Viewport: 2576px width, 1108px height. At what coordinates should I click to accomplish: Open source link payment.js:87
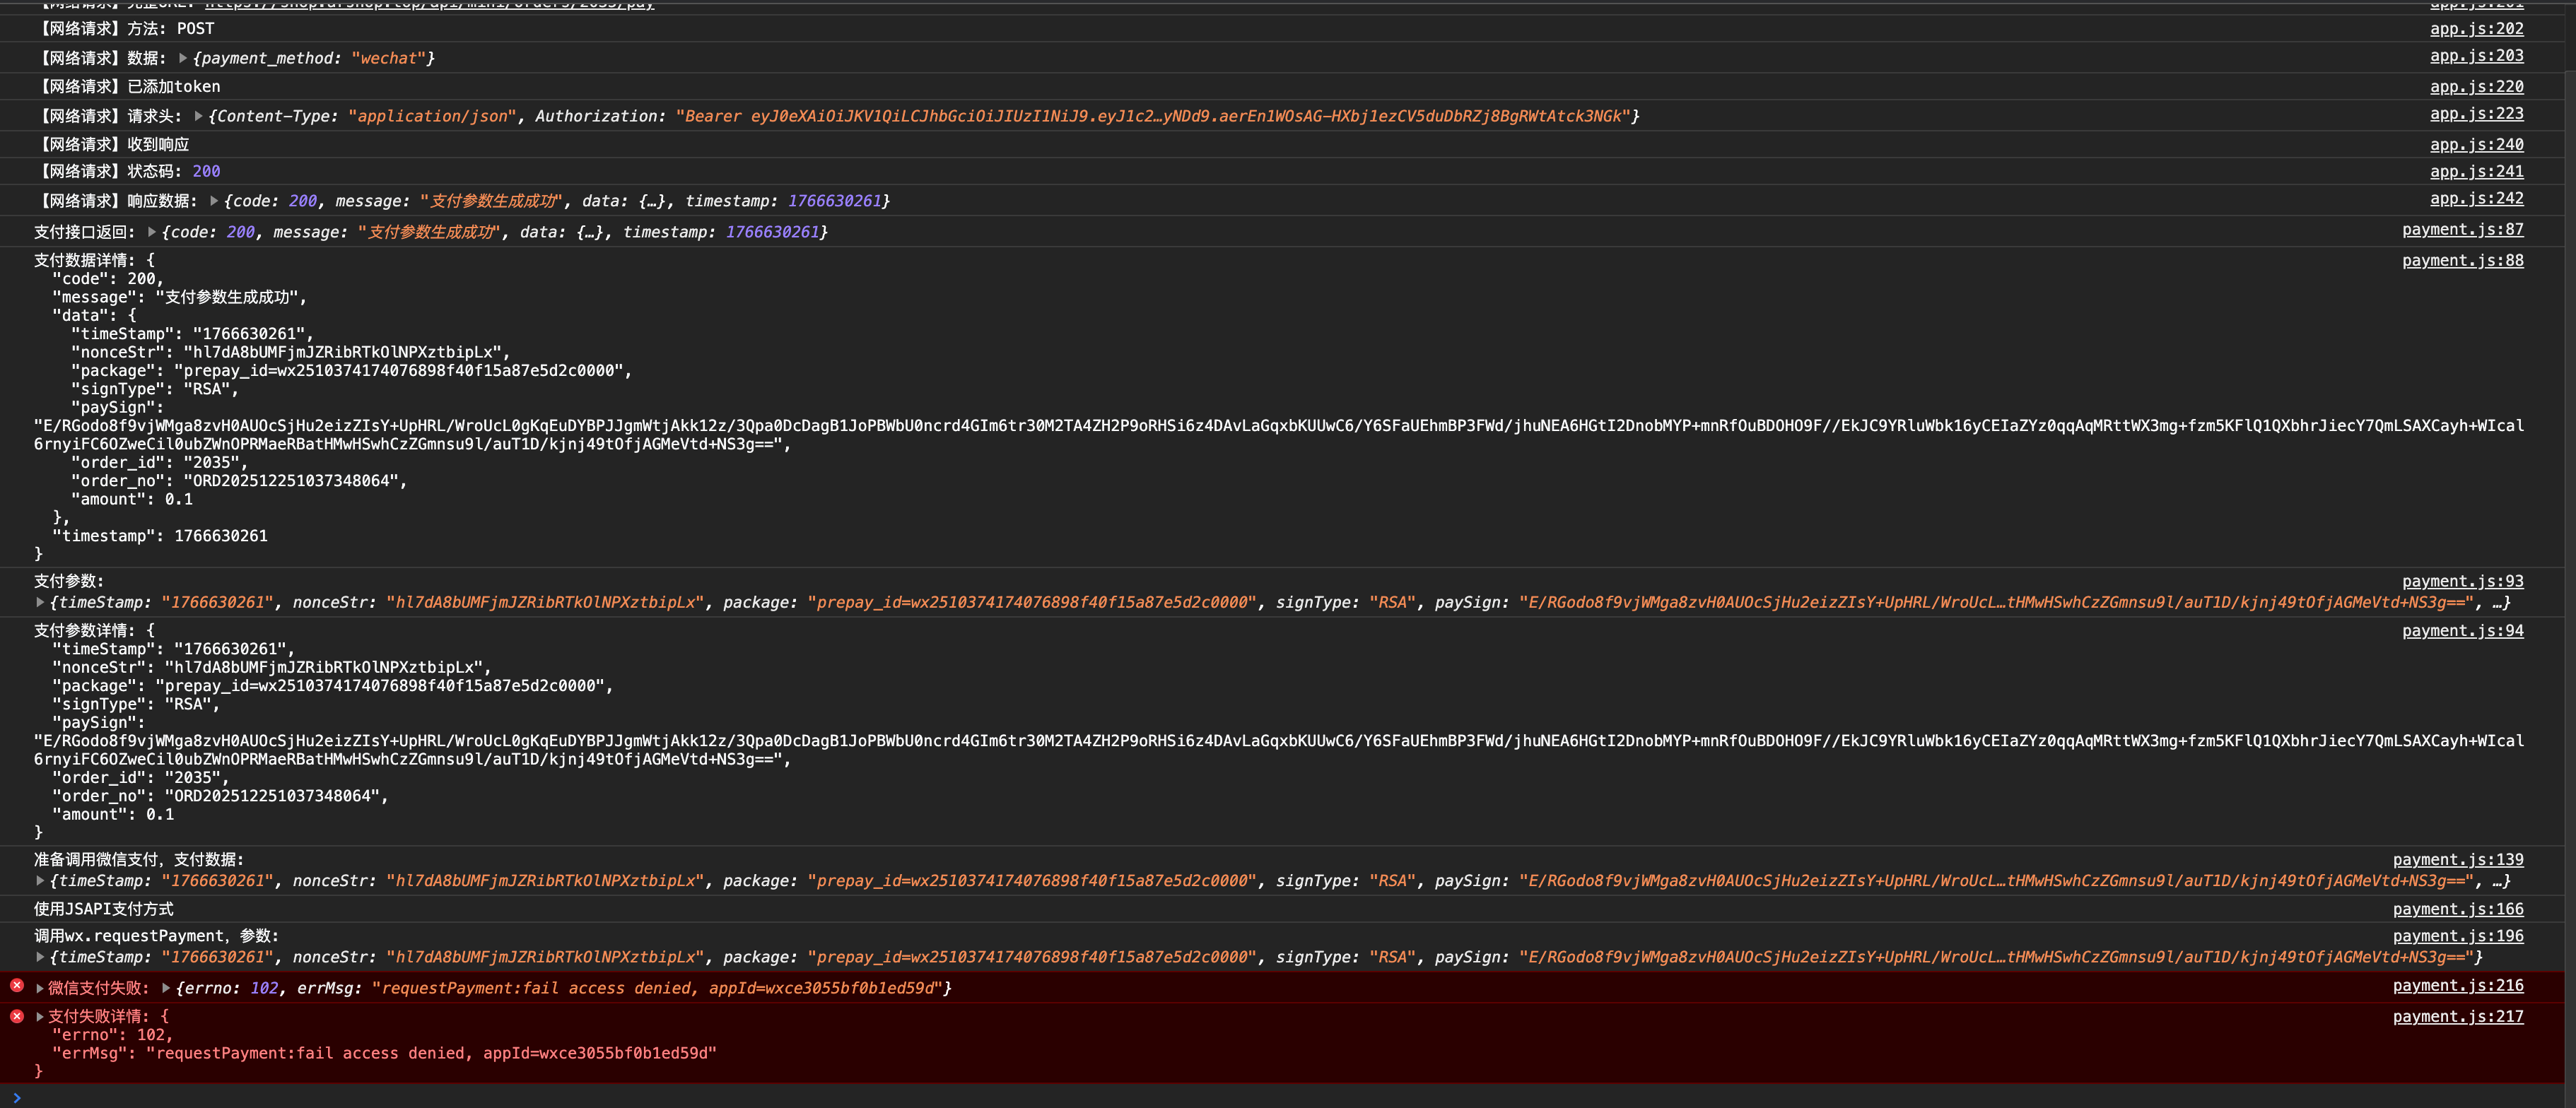pos(2462,230)
